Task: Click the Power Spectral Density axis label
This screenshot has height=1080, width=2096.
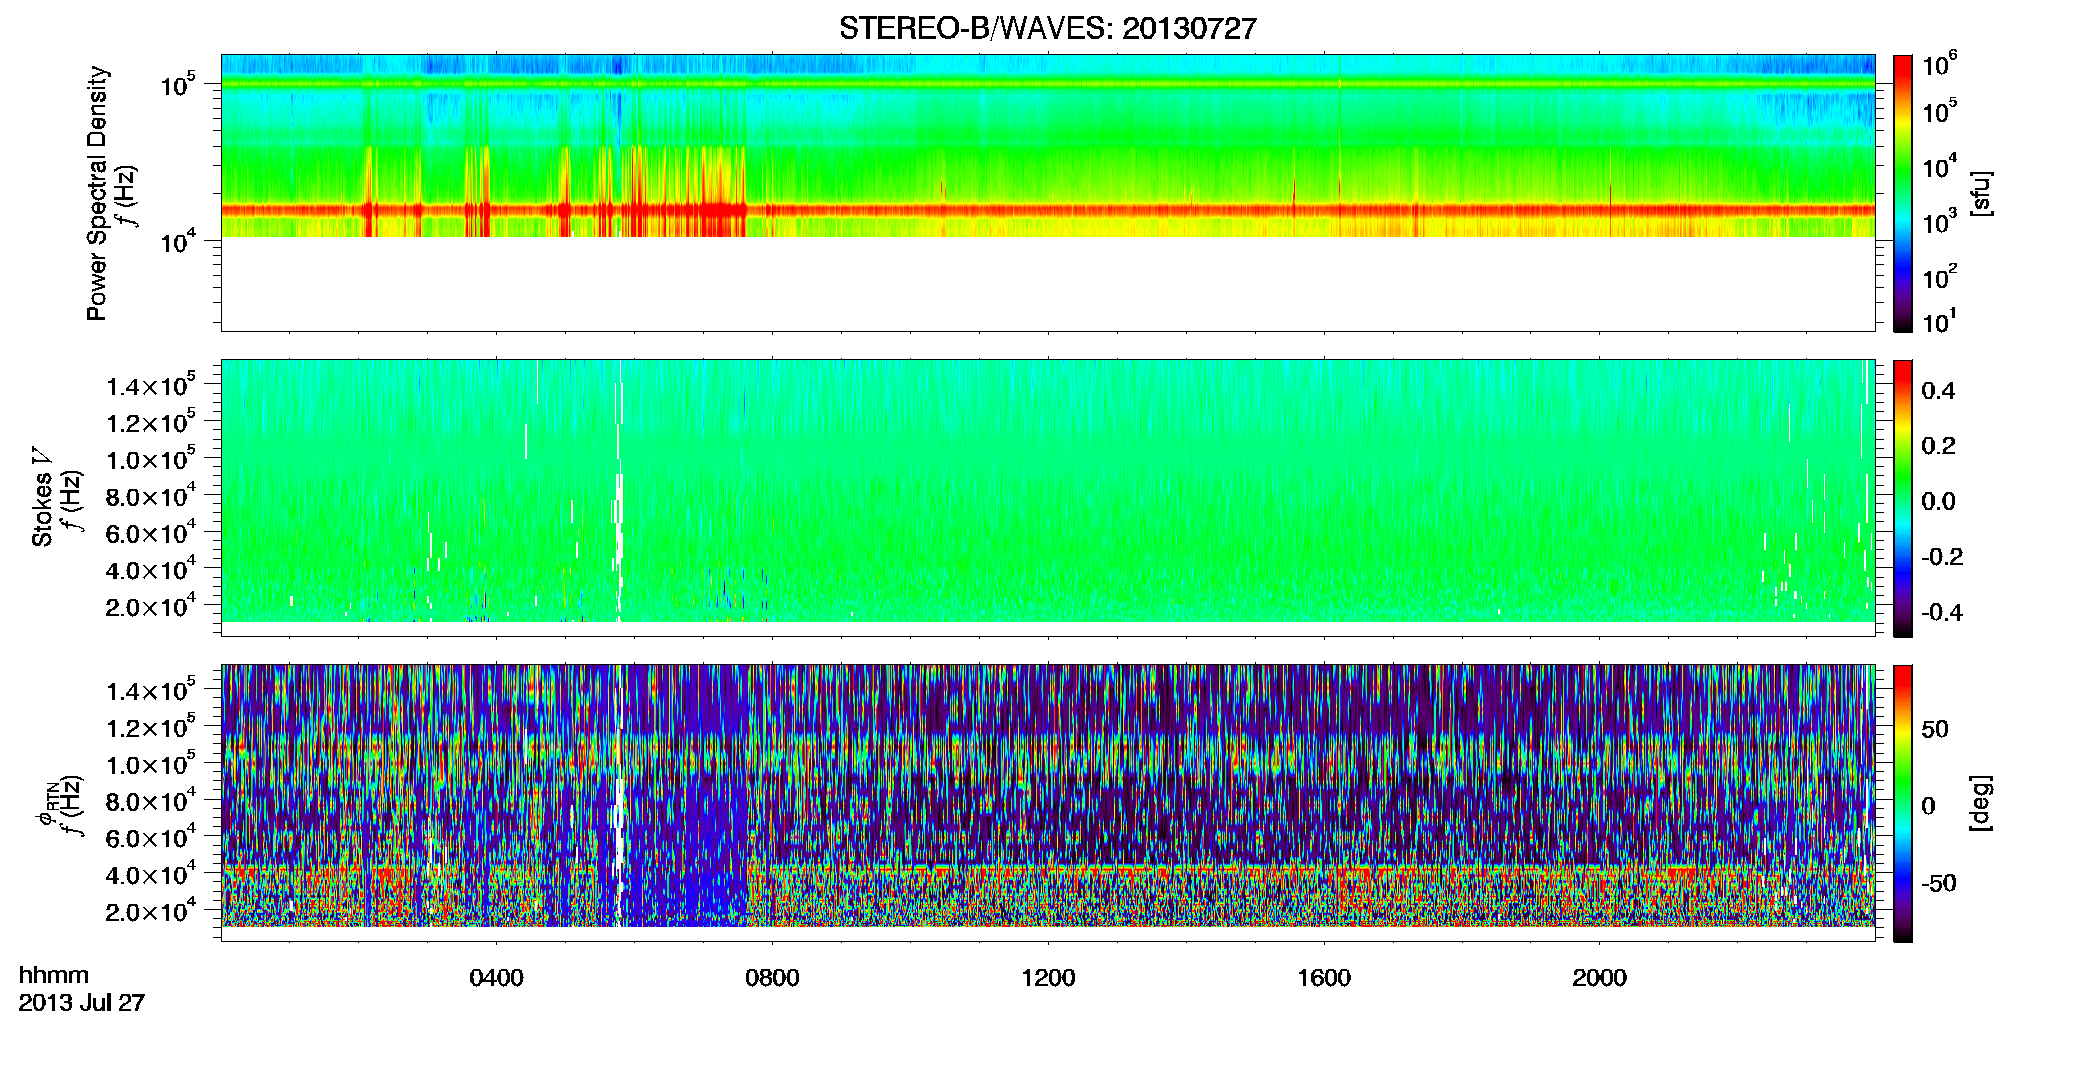Action: pos(96,193)
